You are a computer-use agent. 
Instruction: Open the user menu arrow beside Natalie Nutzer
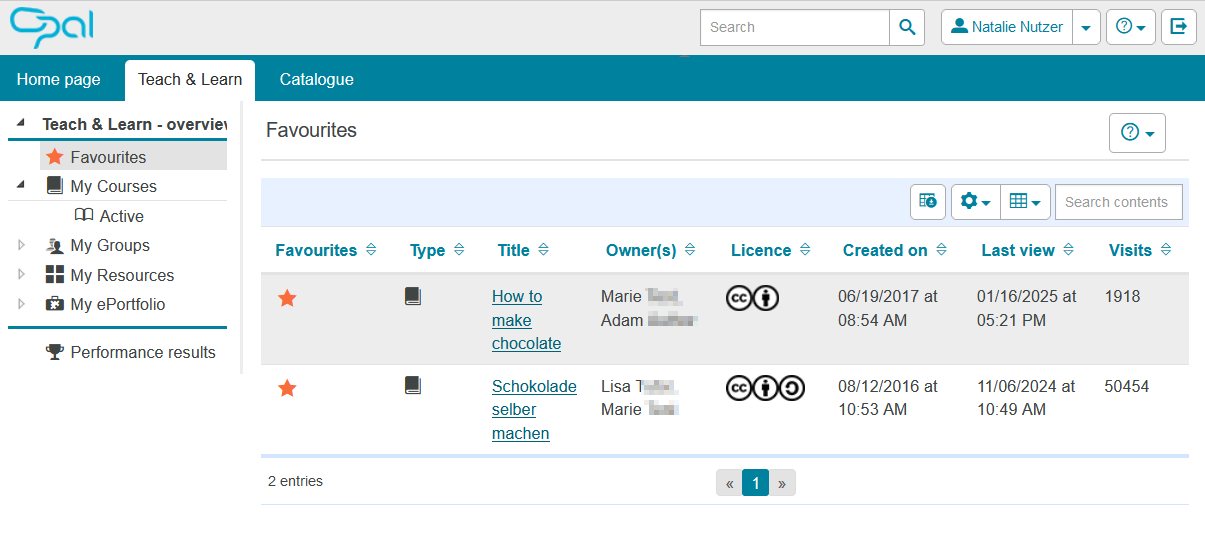pyautogui.click(x=1086, y=28)
